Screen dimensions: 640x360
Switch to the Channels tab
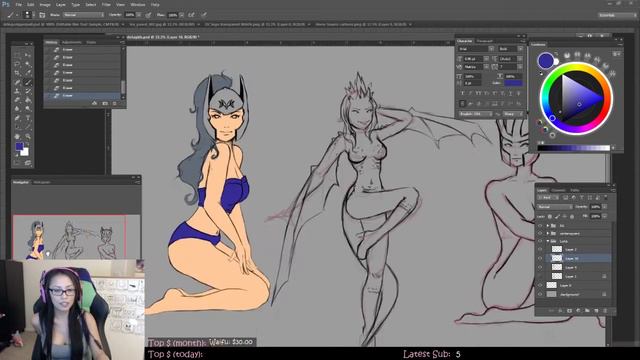tap(558, 190)
